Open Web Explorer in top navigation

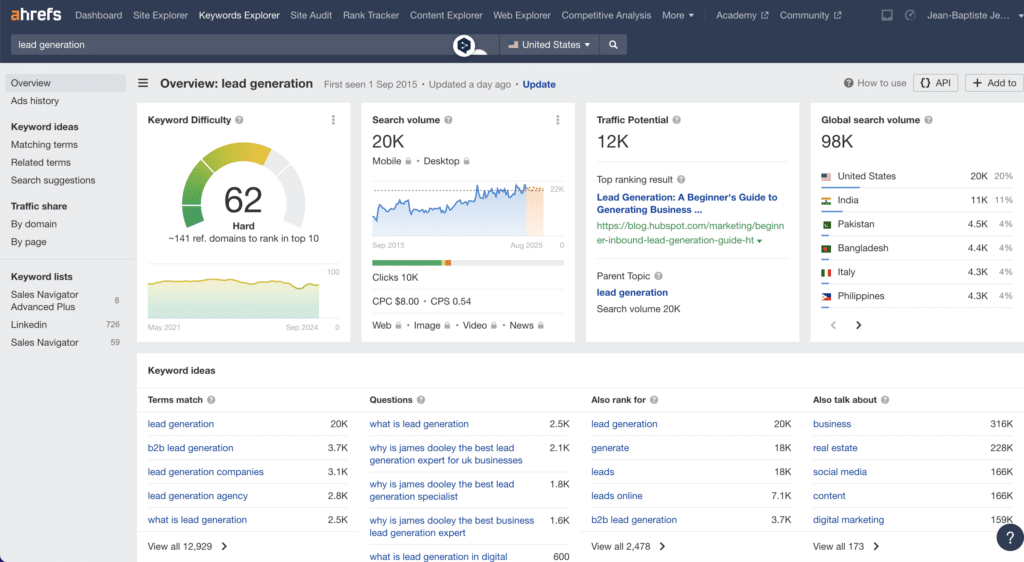click(522, 15)
